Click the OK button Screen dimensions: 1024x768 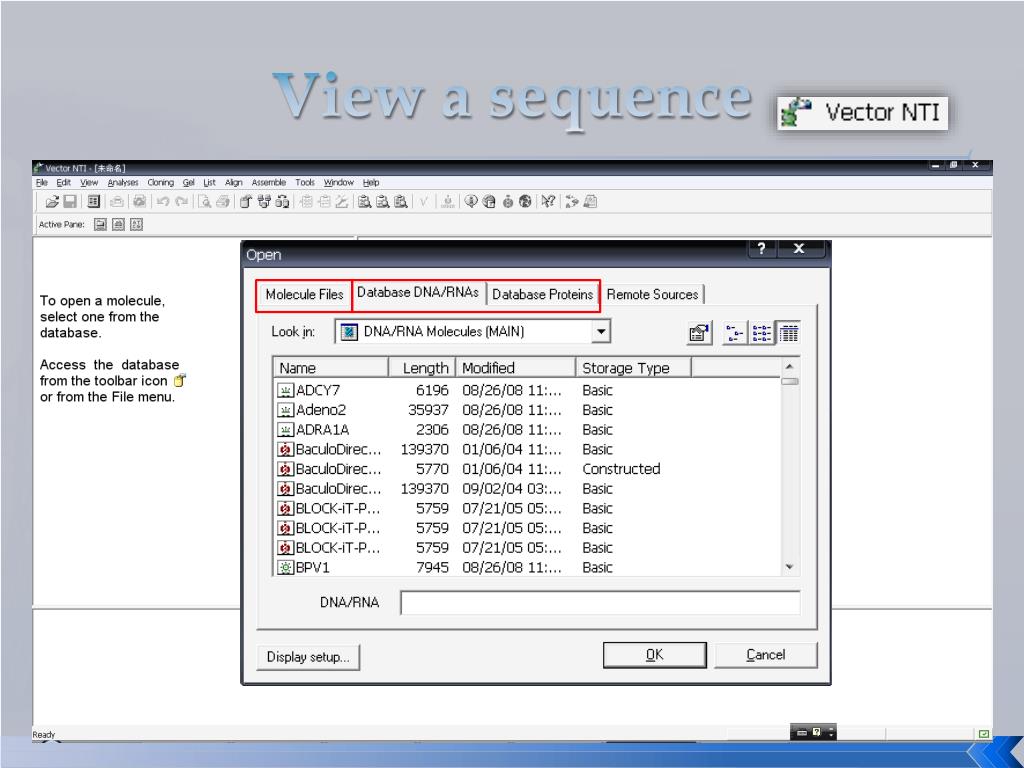(x=654, y=655)
